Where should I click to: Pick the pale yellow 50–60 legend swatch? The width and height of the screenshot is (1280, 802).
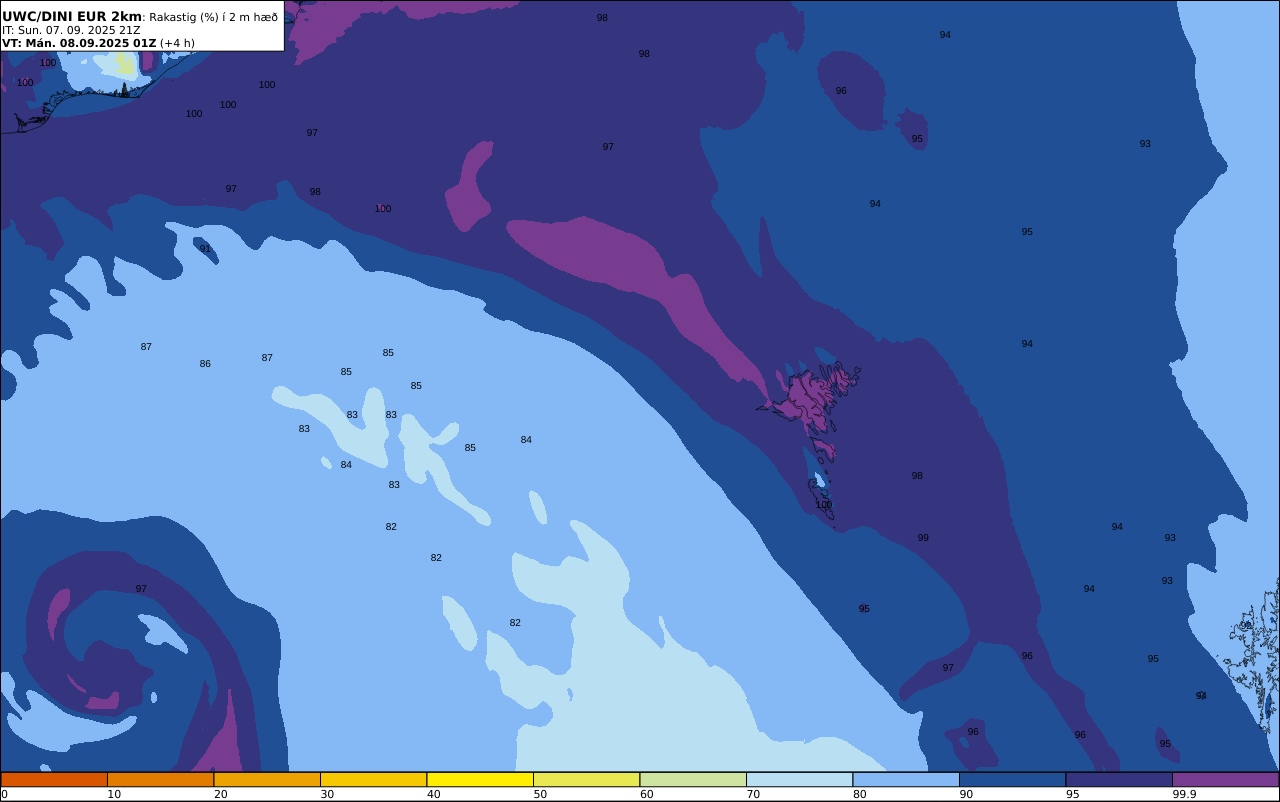[x=586, y=779]
